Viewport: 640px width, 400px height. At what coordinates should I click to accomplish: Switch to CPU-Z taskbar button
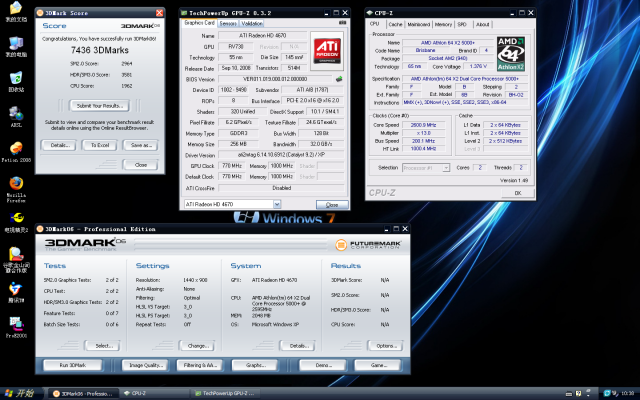tap(156, 393)
